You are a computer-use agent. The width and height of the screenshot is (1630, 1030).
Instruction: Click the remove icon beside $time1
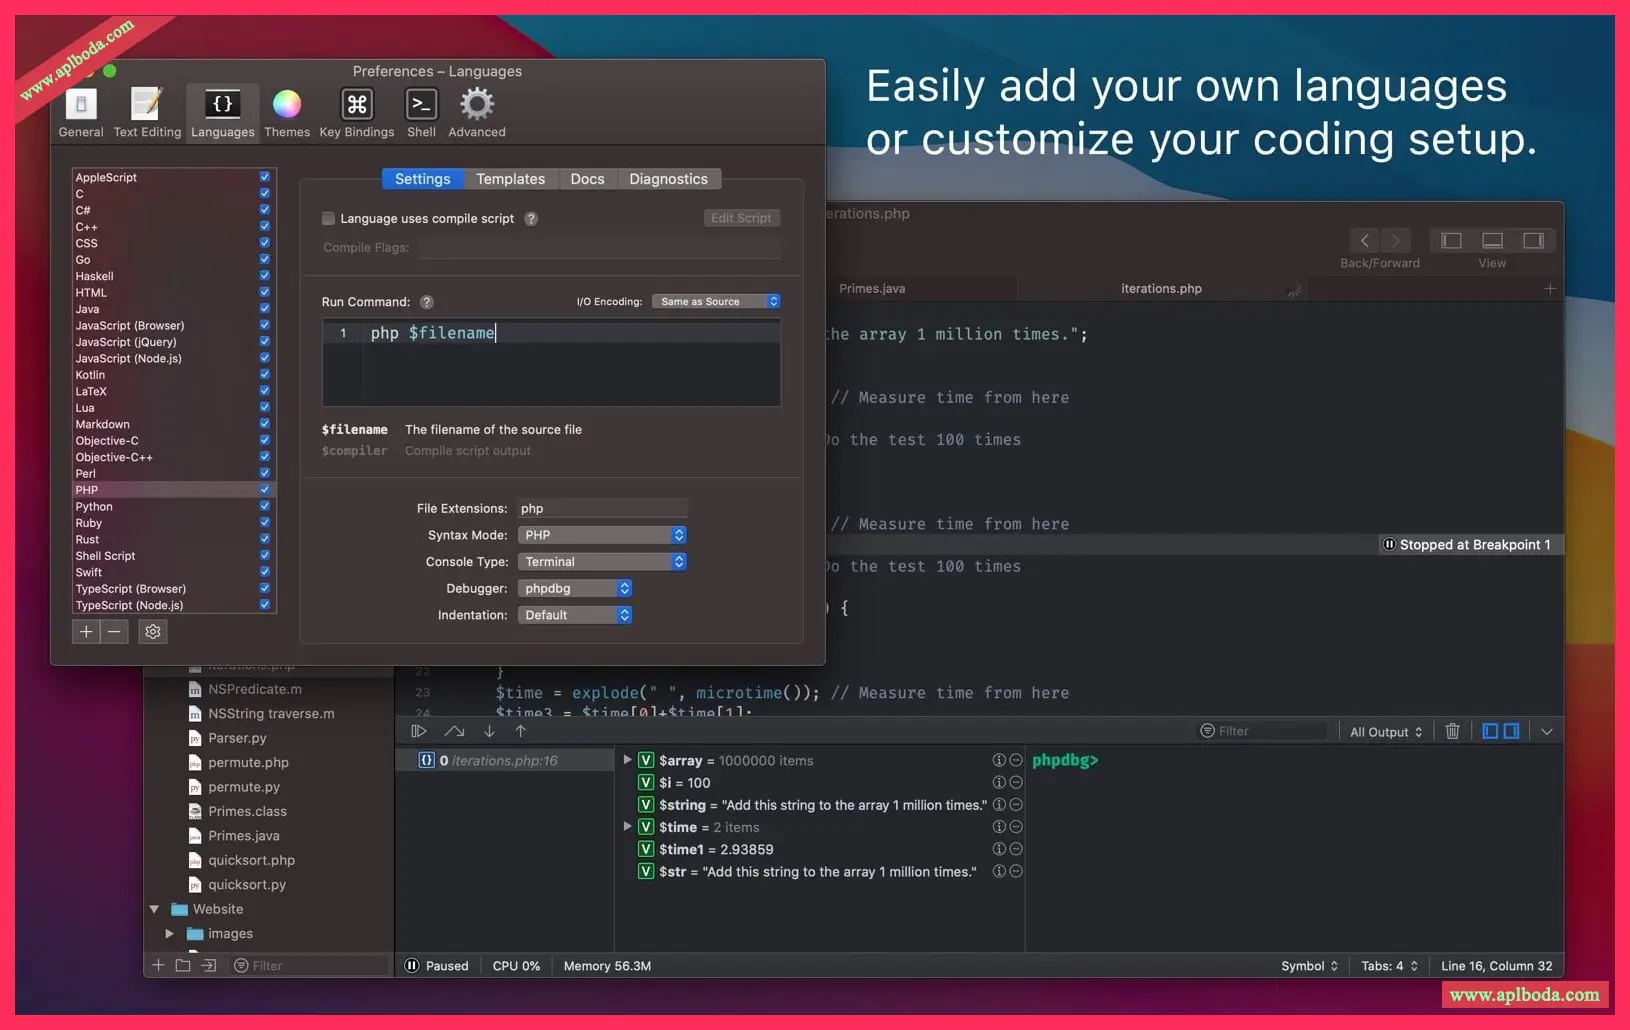1016,849
